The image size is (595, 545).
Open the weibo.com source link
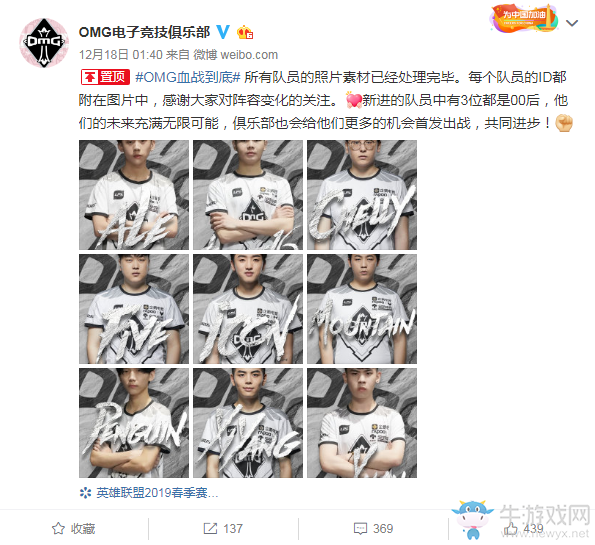[249, 55]
